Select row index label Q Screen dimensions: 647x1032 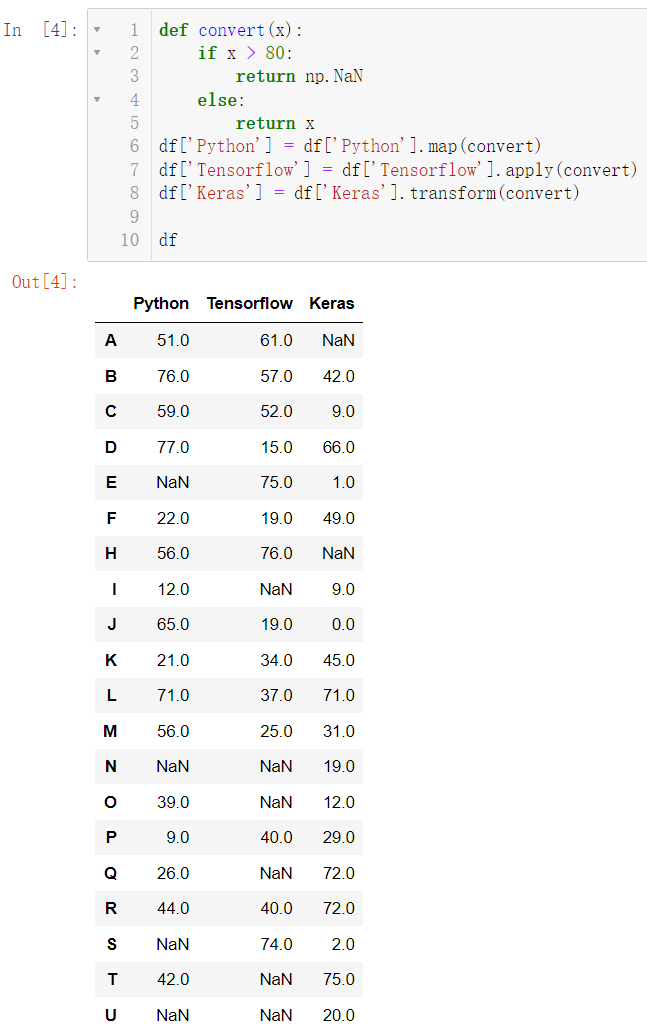[x=111, y=873]
